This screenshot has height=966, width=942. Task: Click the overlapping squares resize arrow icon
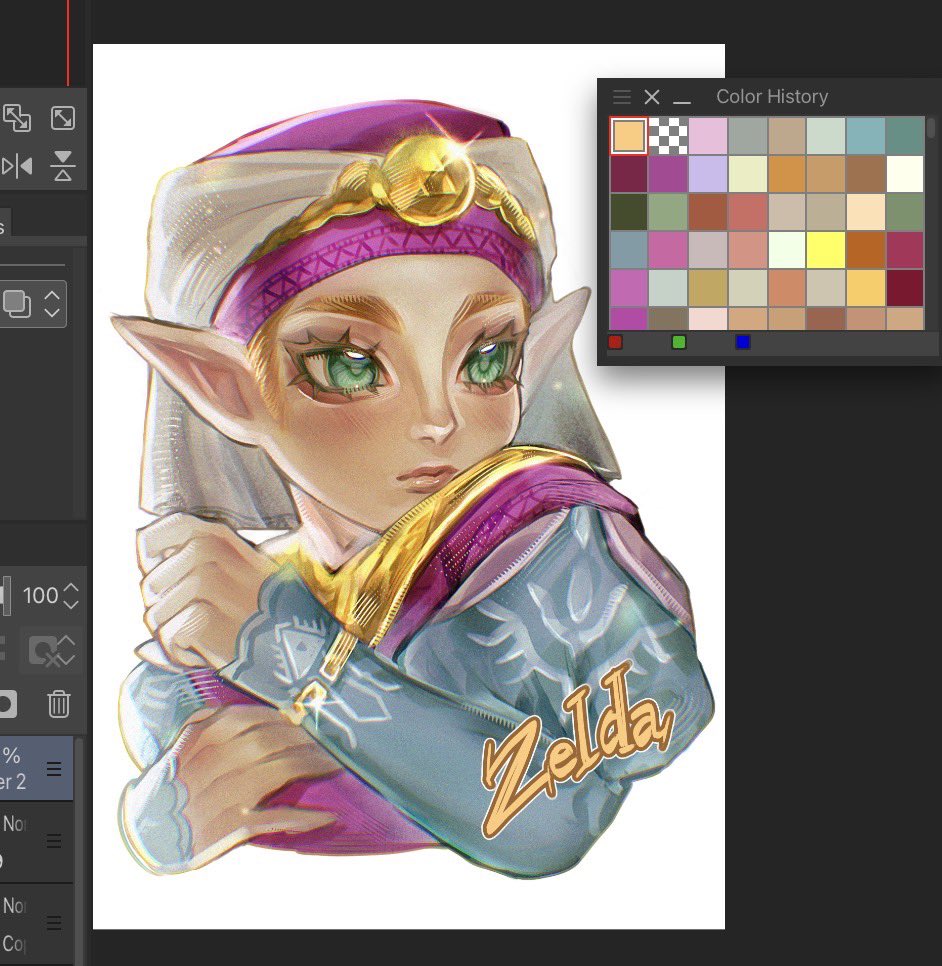coord(17,118)
